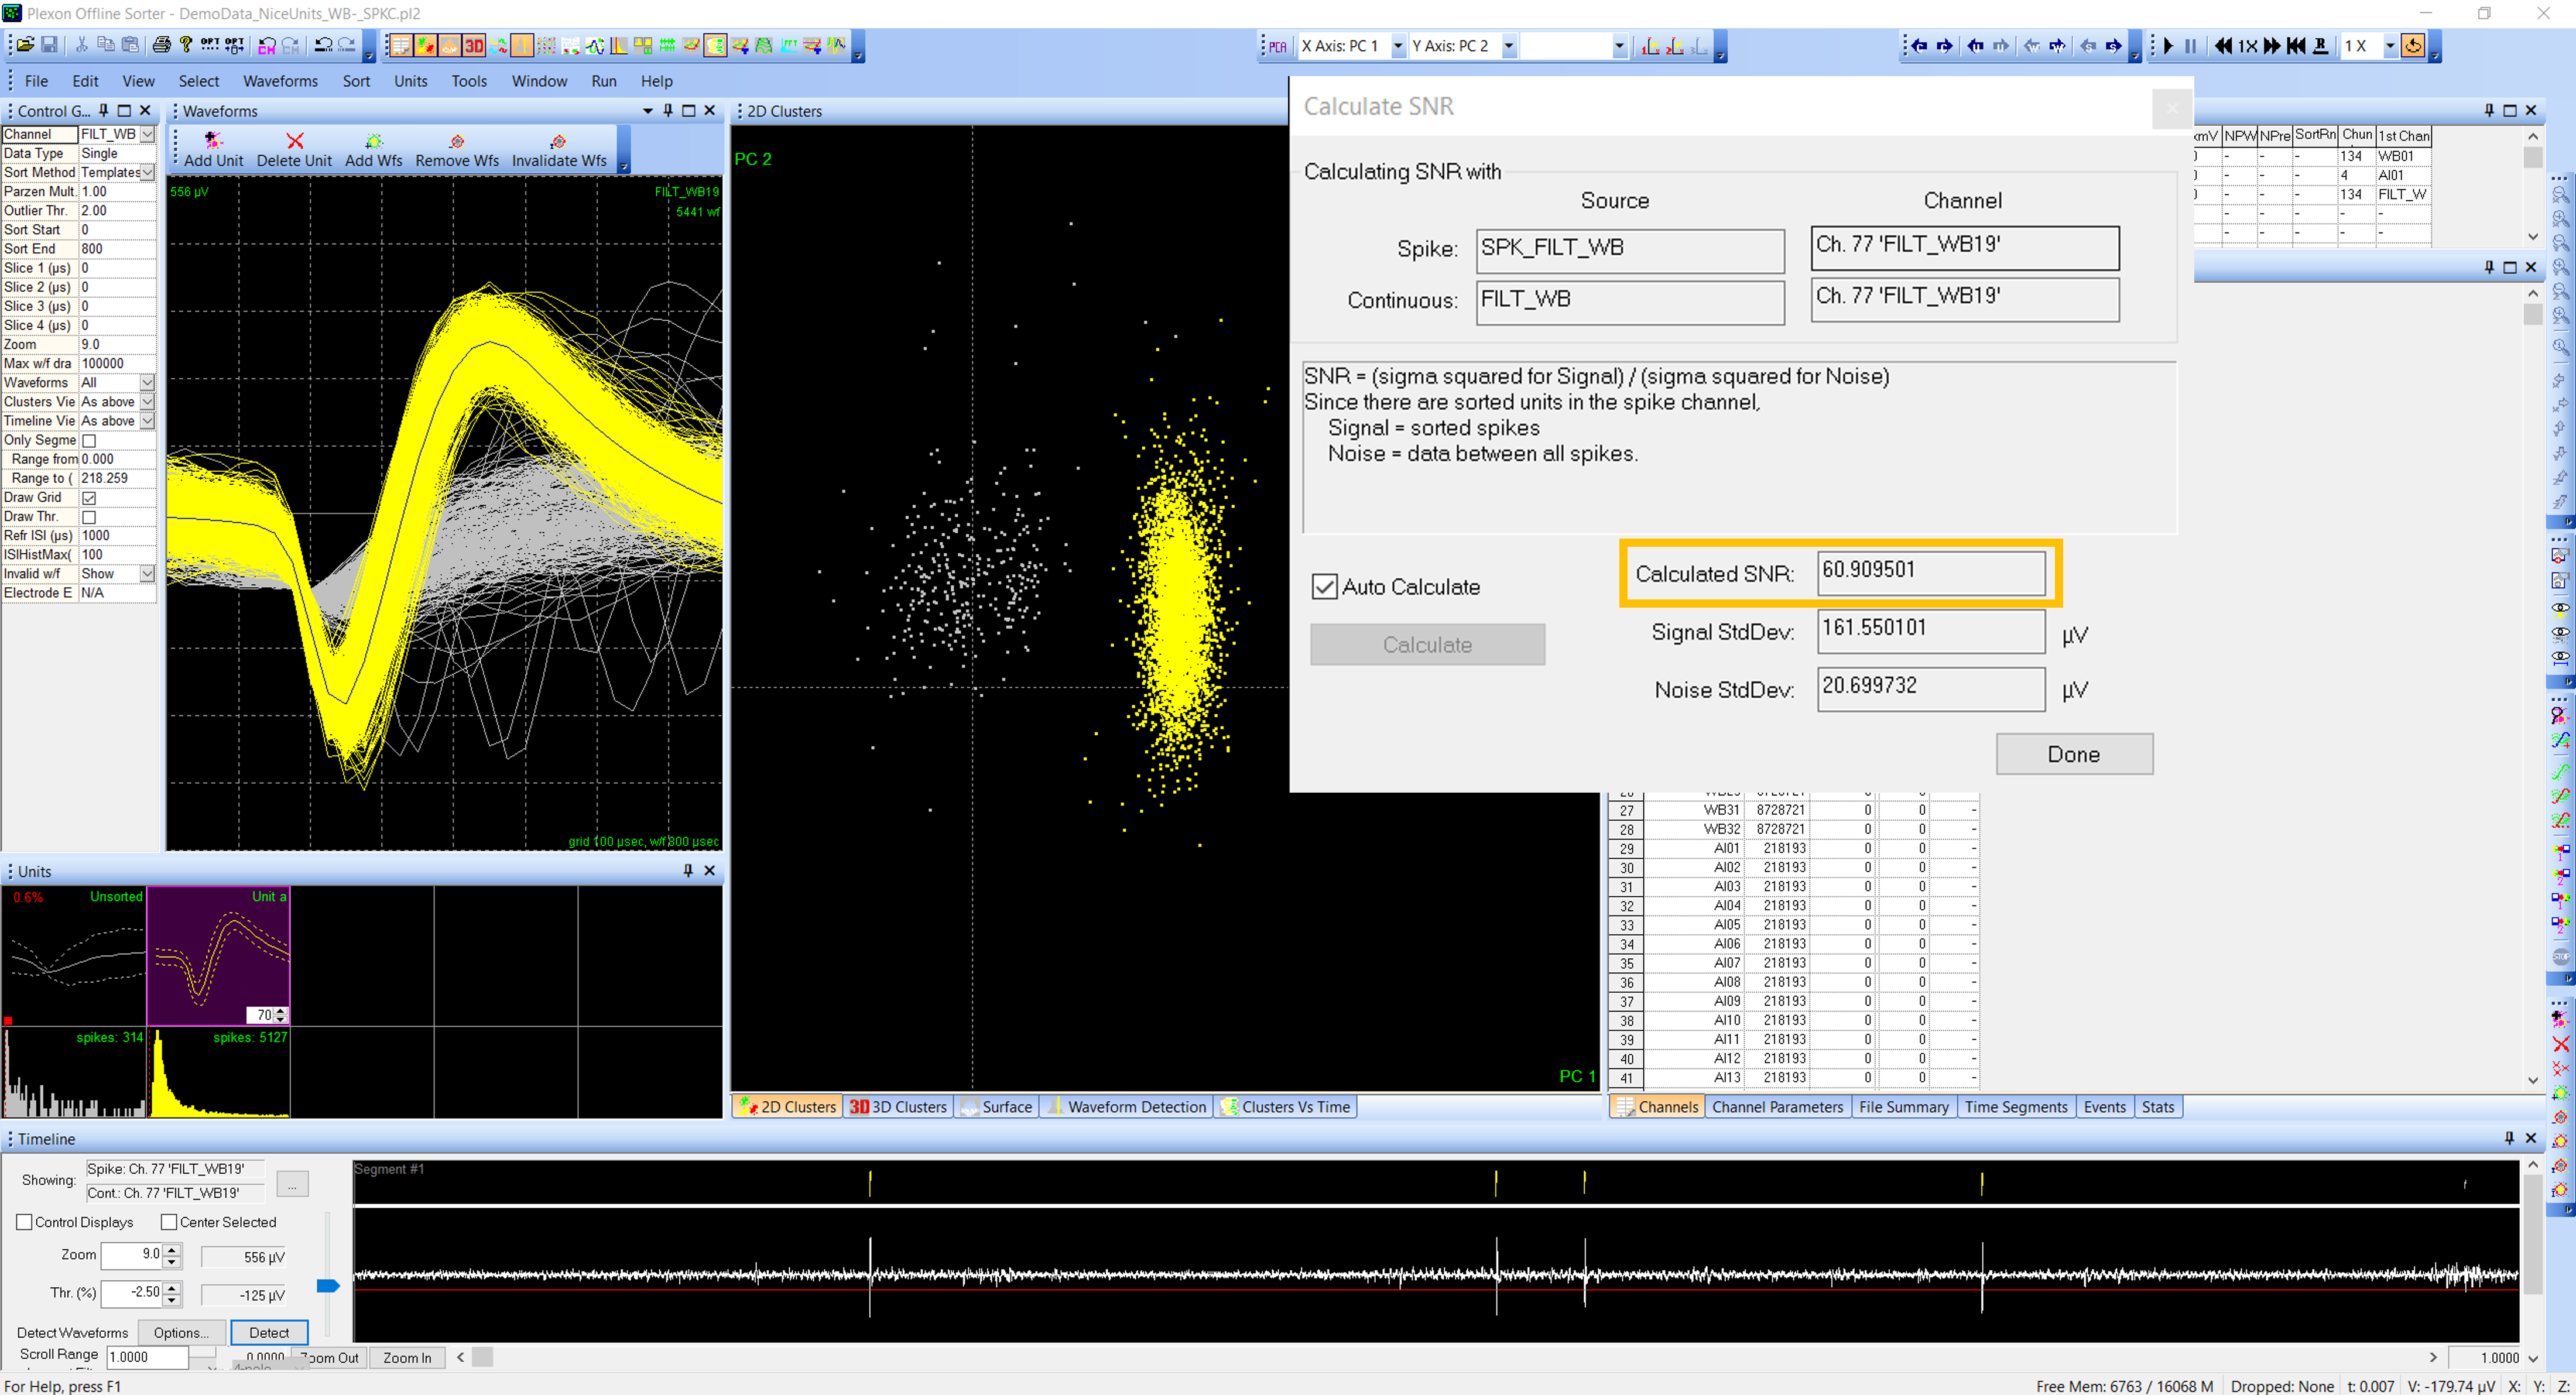Switch to the Stats tab
This screenshot has width=2576, height=1395.
click(x=2158, y=1107)
